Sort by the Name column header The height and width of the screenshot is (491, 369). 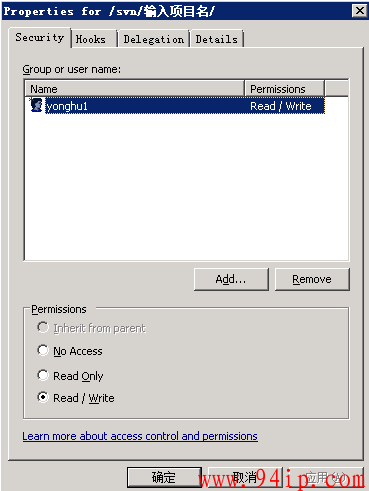pyautogui.click(x=135, y=89)
